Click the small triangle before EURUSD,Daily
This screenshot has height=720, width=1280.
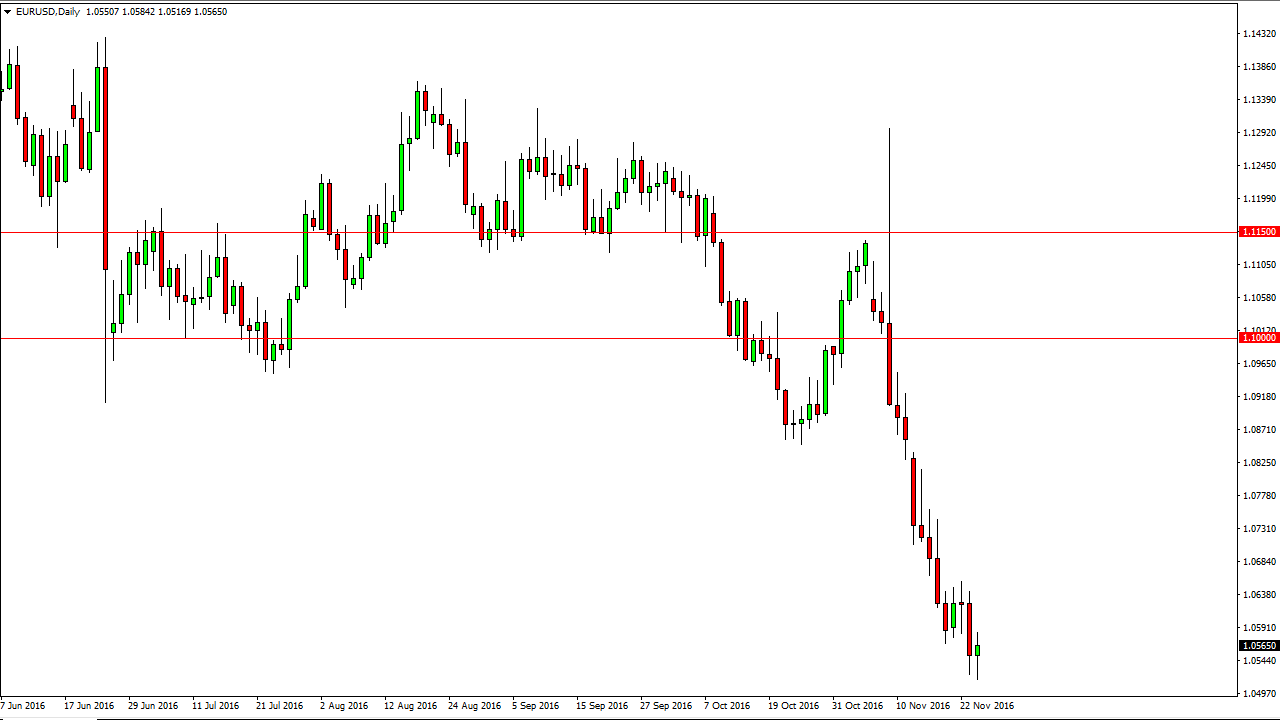(x=7, y=12)
